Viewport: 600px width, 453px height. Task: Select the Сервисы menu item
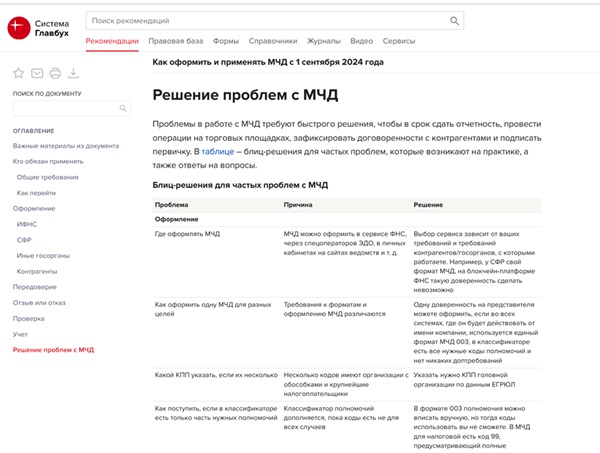coord(399,41)
